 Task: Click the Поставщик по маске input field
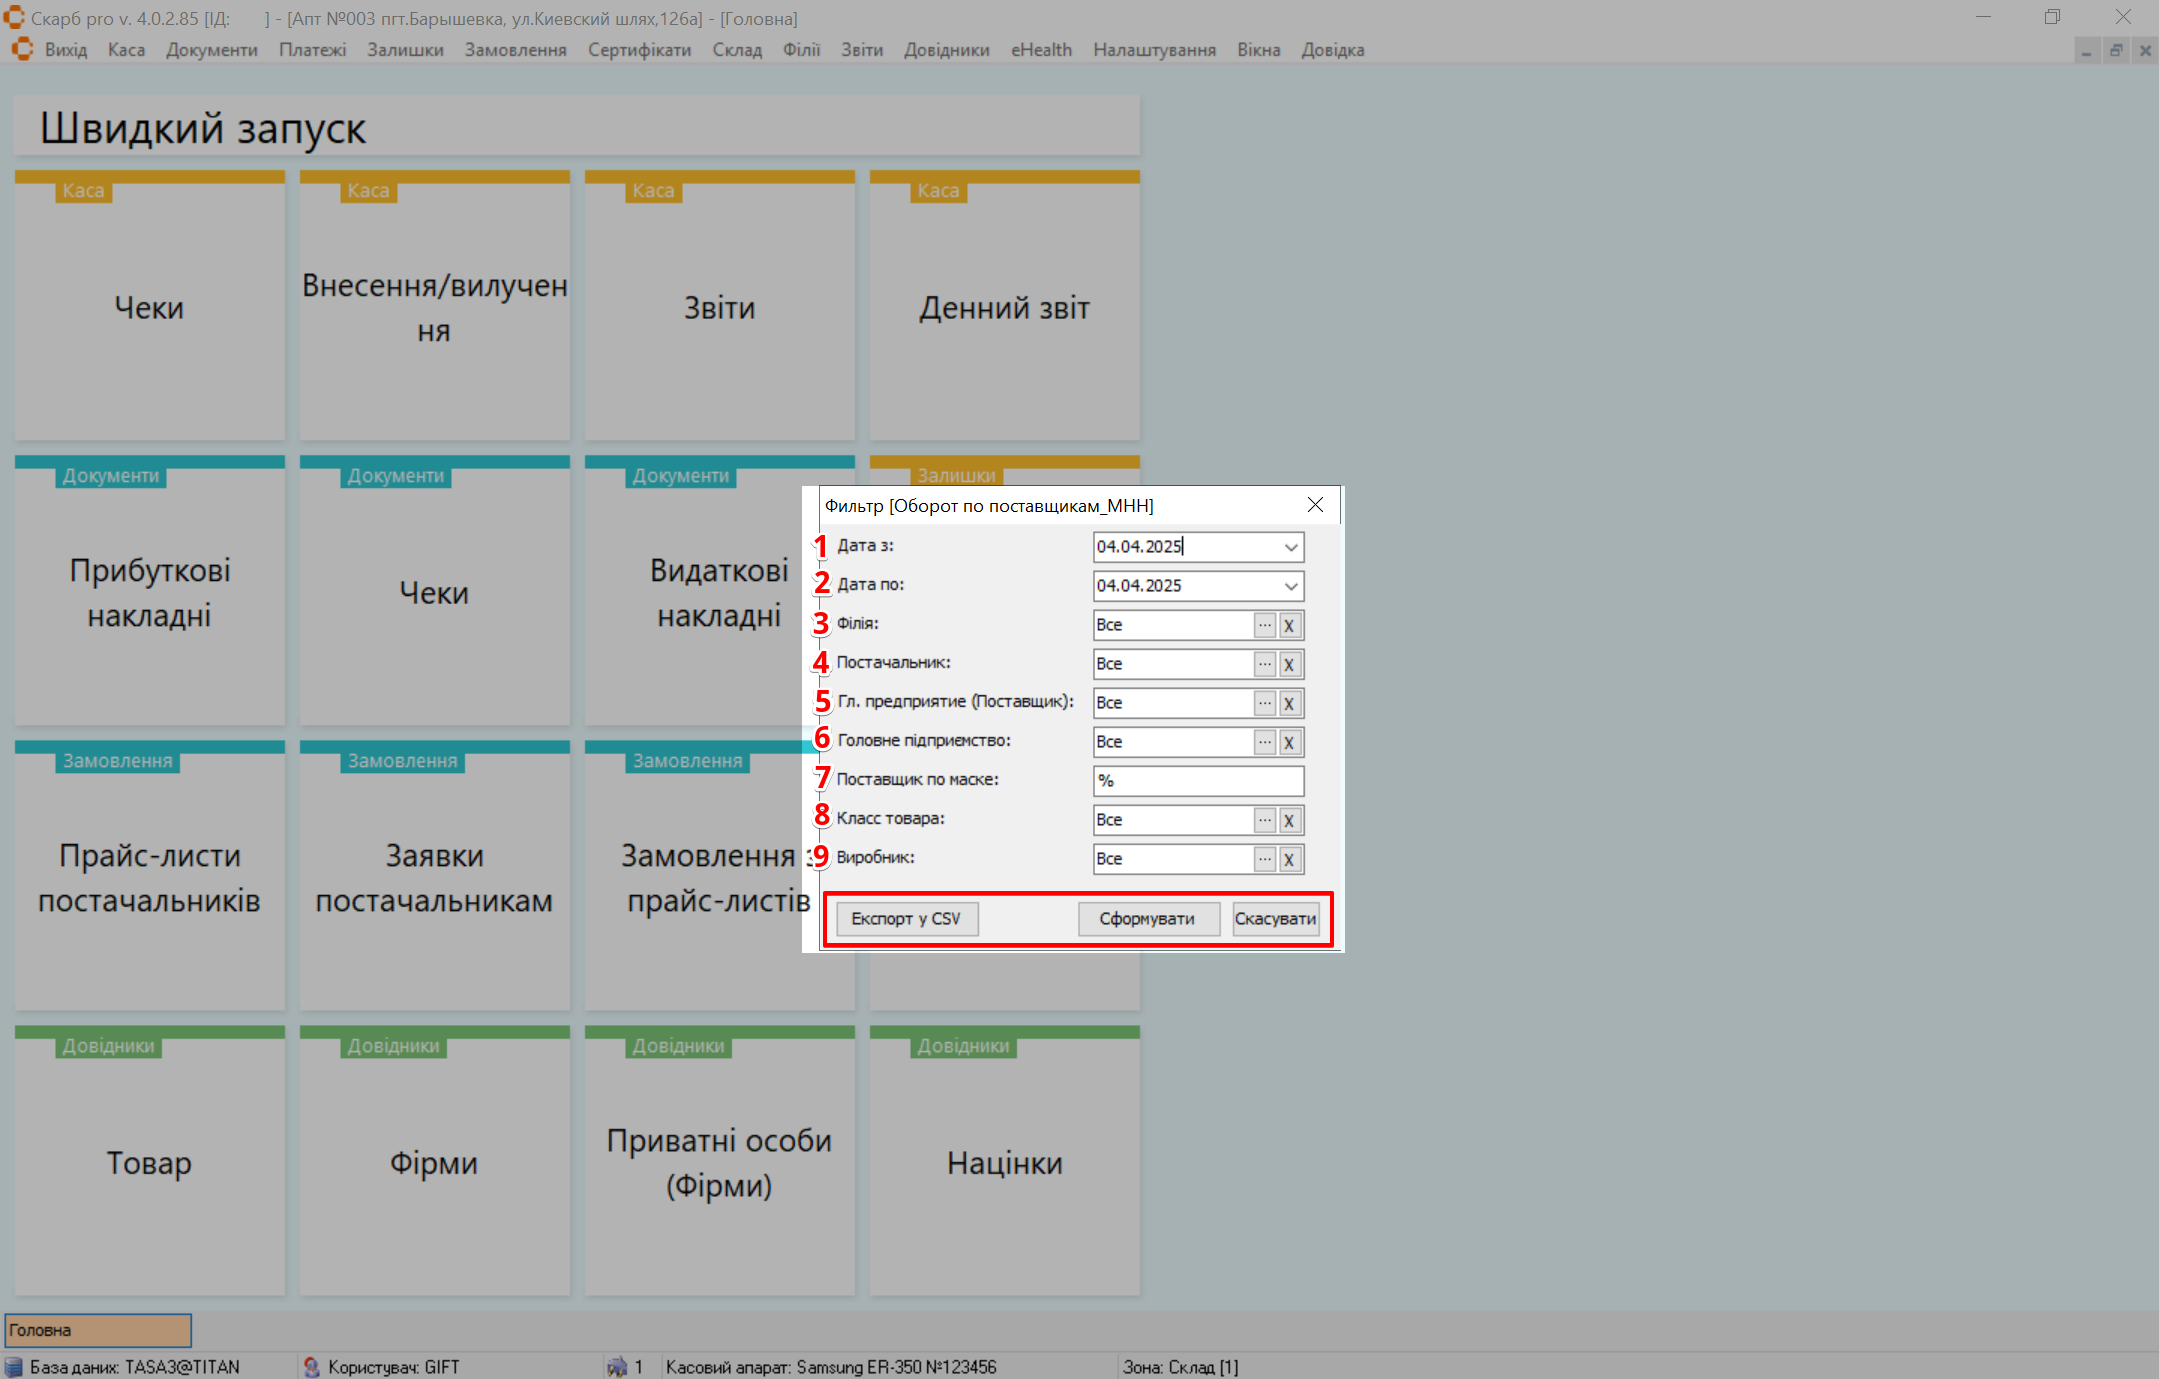pyautogui.click(x=1197, y=781)
